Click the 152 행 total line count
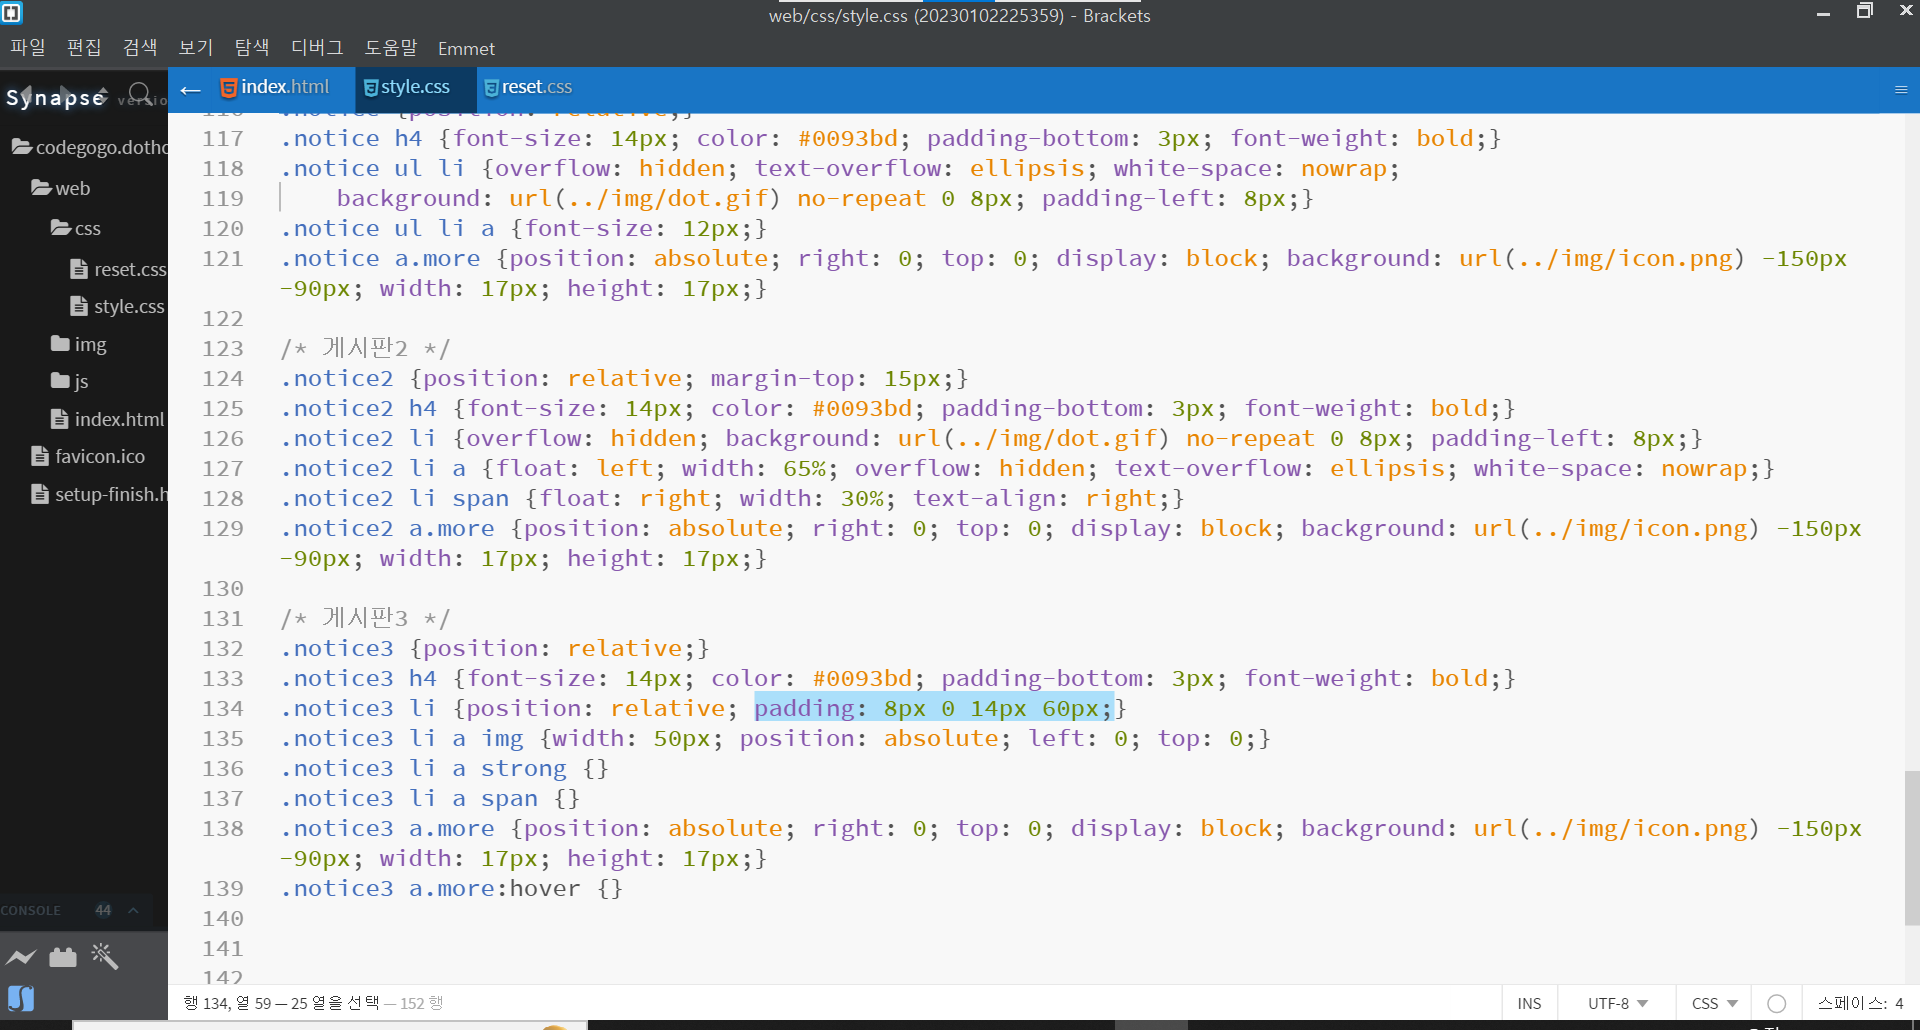This screenshot has height=1030, width=1920. [421, 1003]
